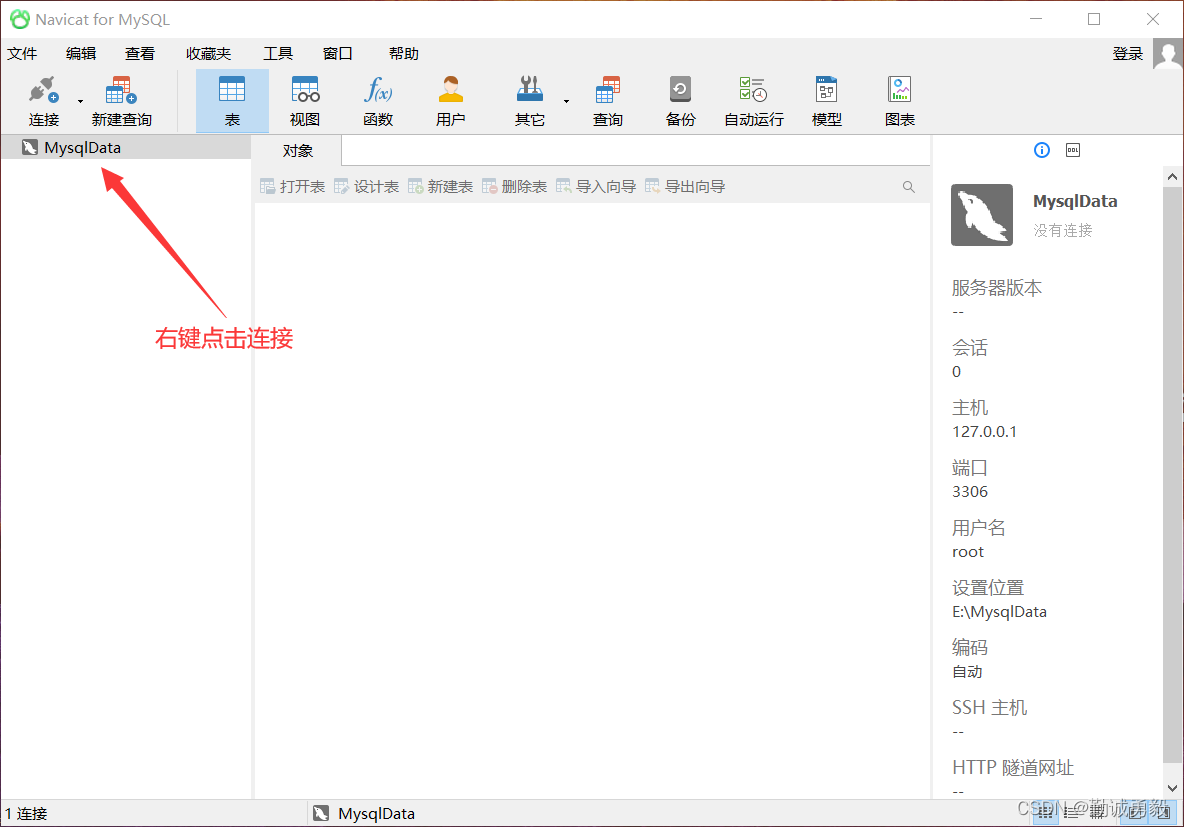Viewport: 1184px width, 827px height.
Task: Open the 帮助 menu
Action: tap(403, 54)
